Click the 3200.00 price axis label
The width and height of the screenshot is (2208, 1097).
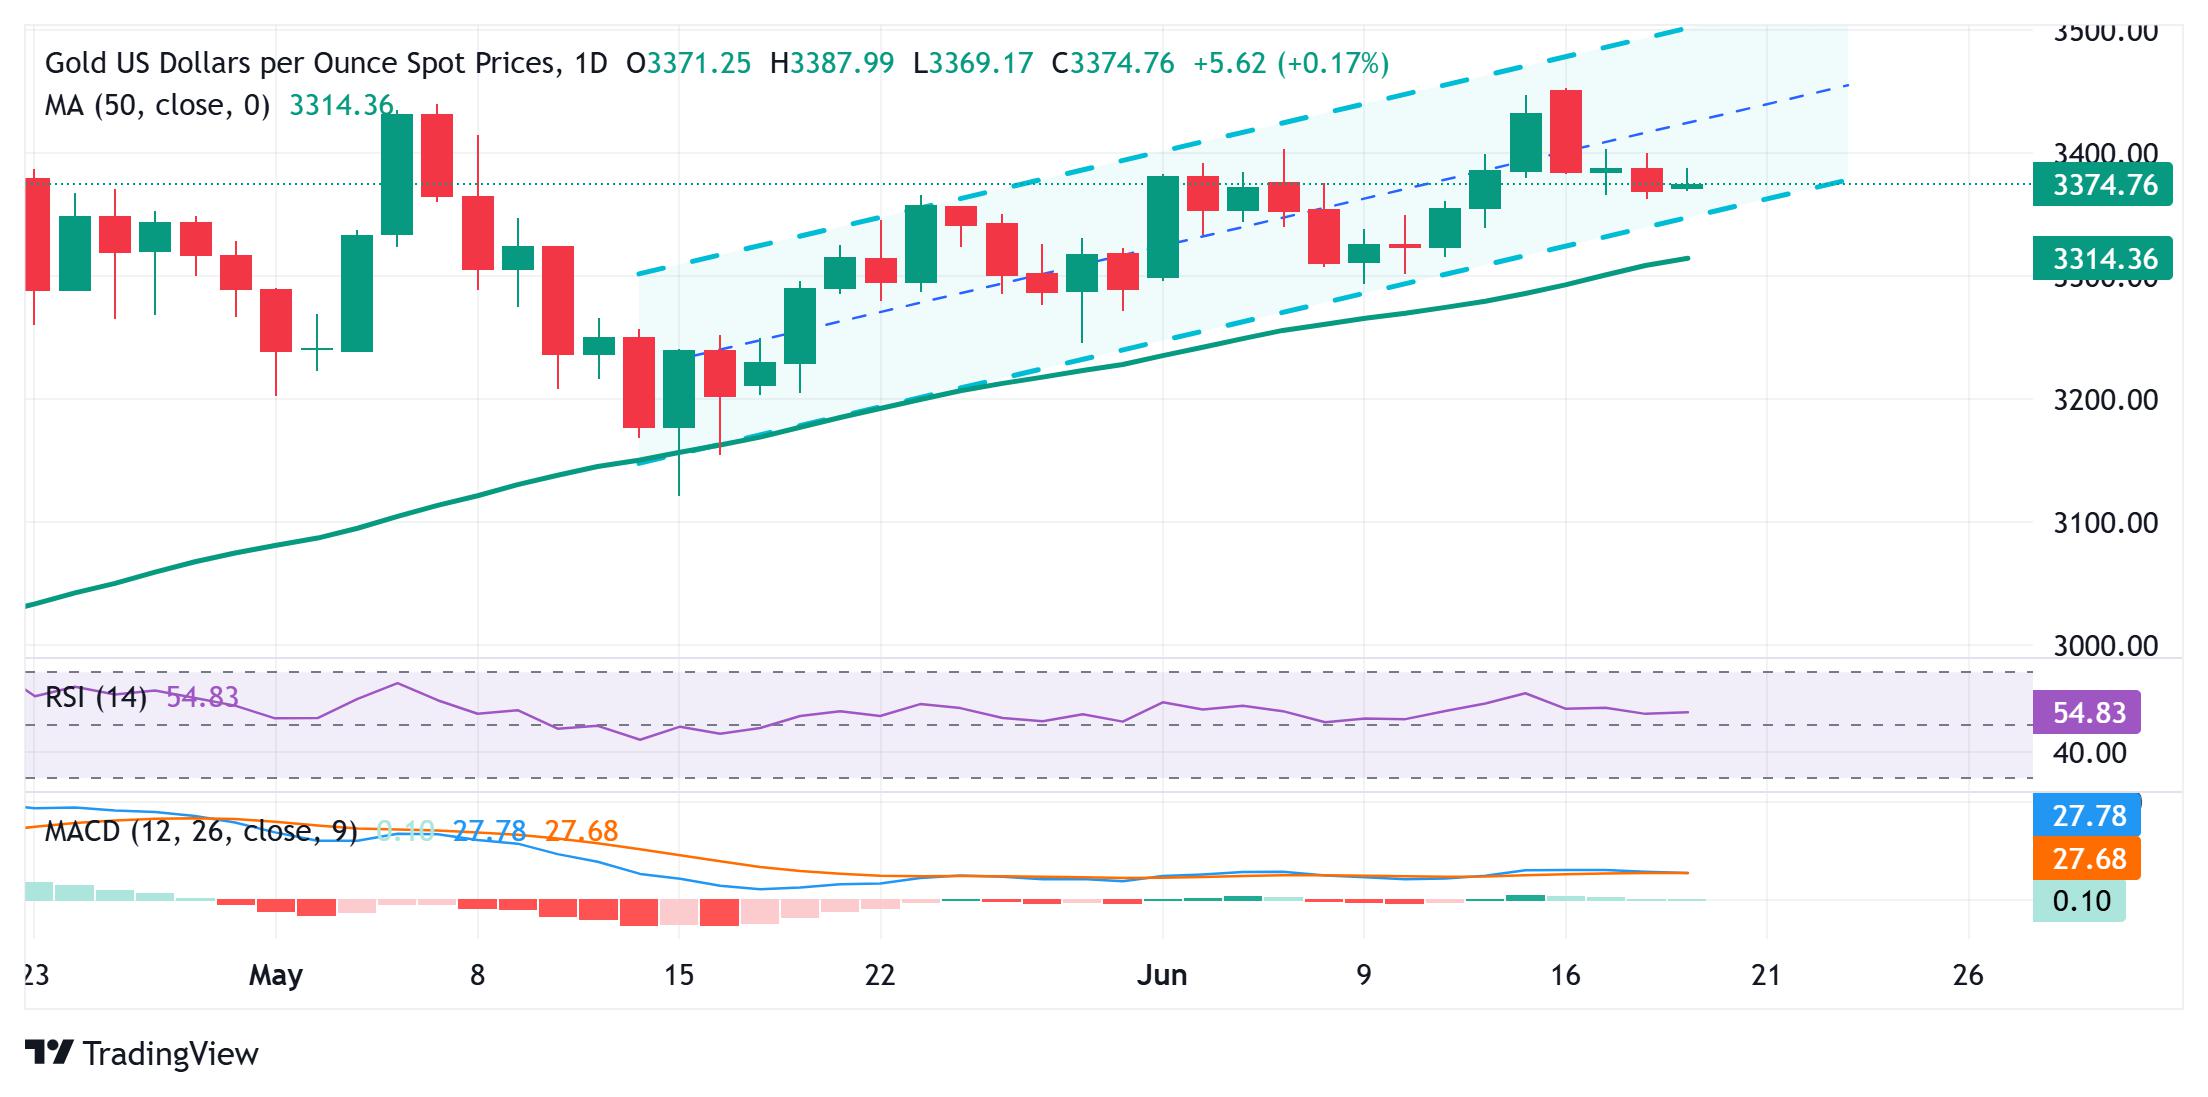click(2105, 400)
